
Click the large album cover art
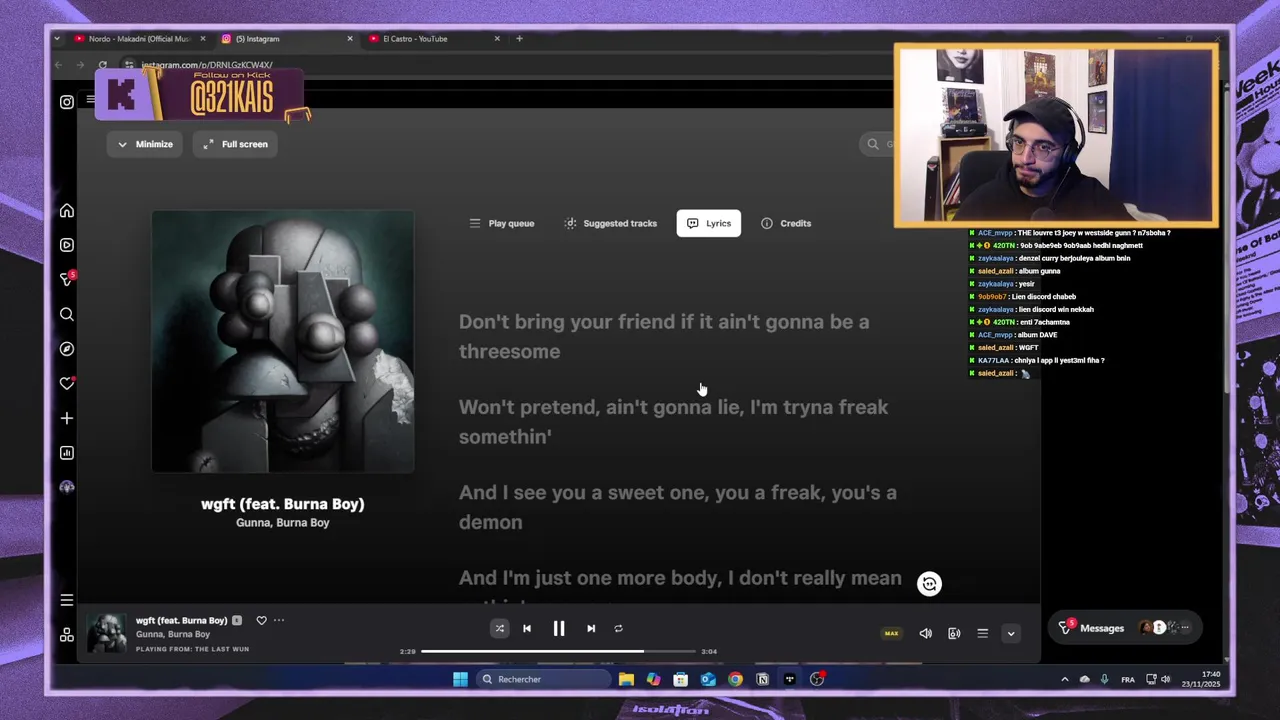click(x=282, y=341)
